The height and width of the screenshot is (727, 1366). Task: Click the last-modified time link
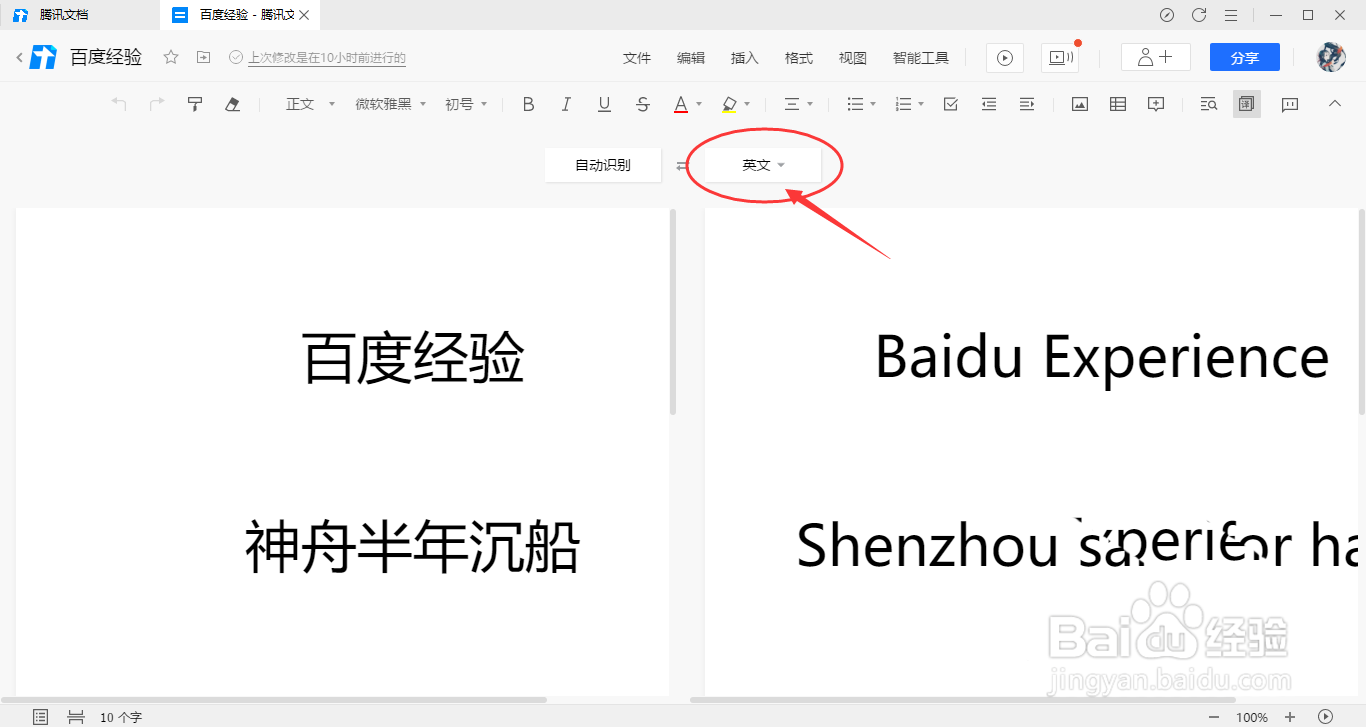327,58
